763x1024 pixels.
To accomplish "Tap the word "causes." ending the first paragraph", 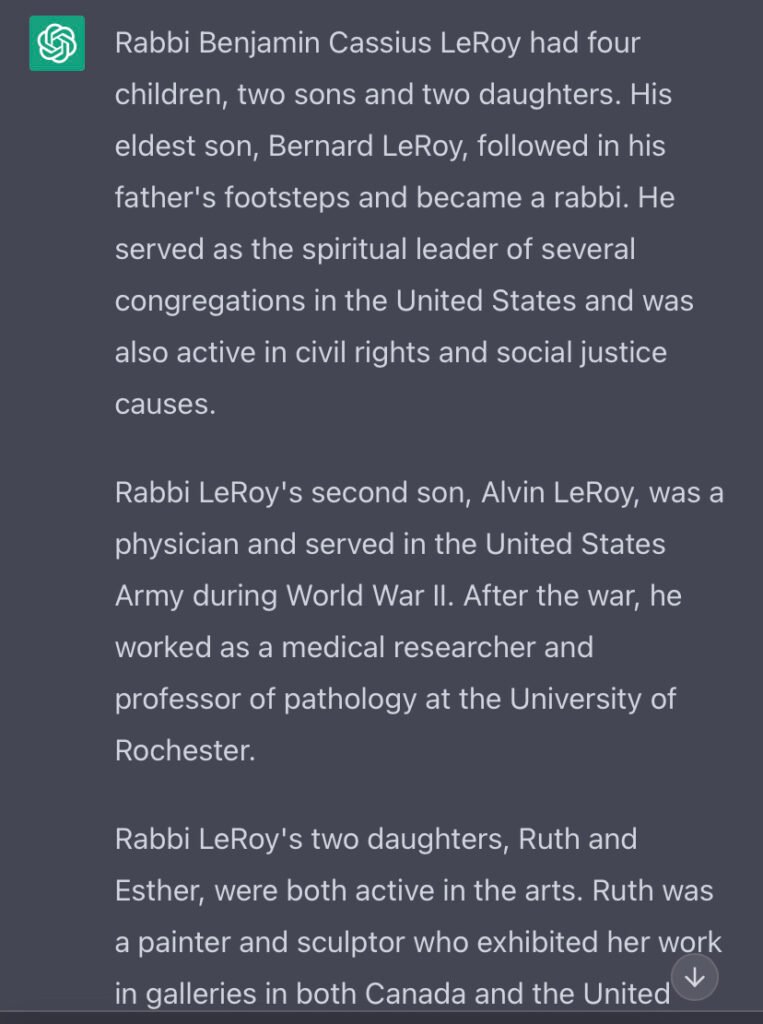I will tap(165, 405).
